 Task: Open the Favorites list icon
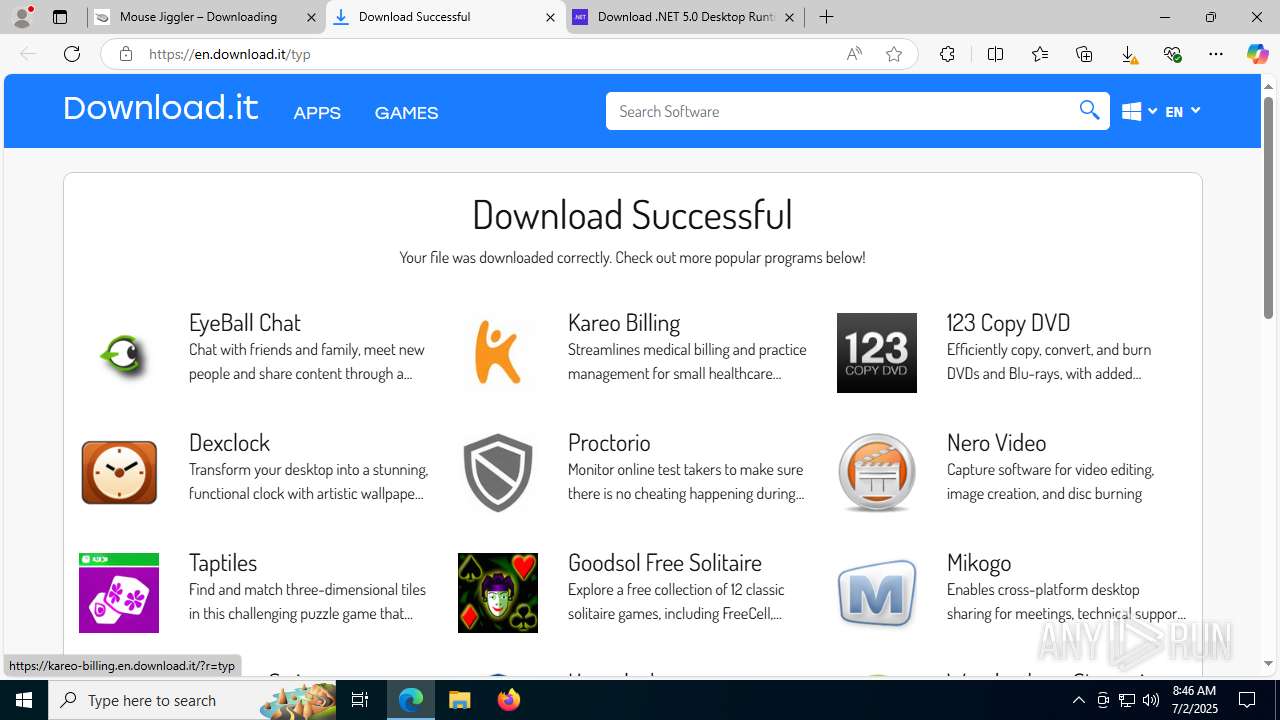point(1040,54)
